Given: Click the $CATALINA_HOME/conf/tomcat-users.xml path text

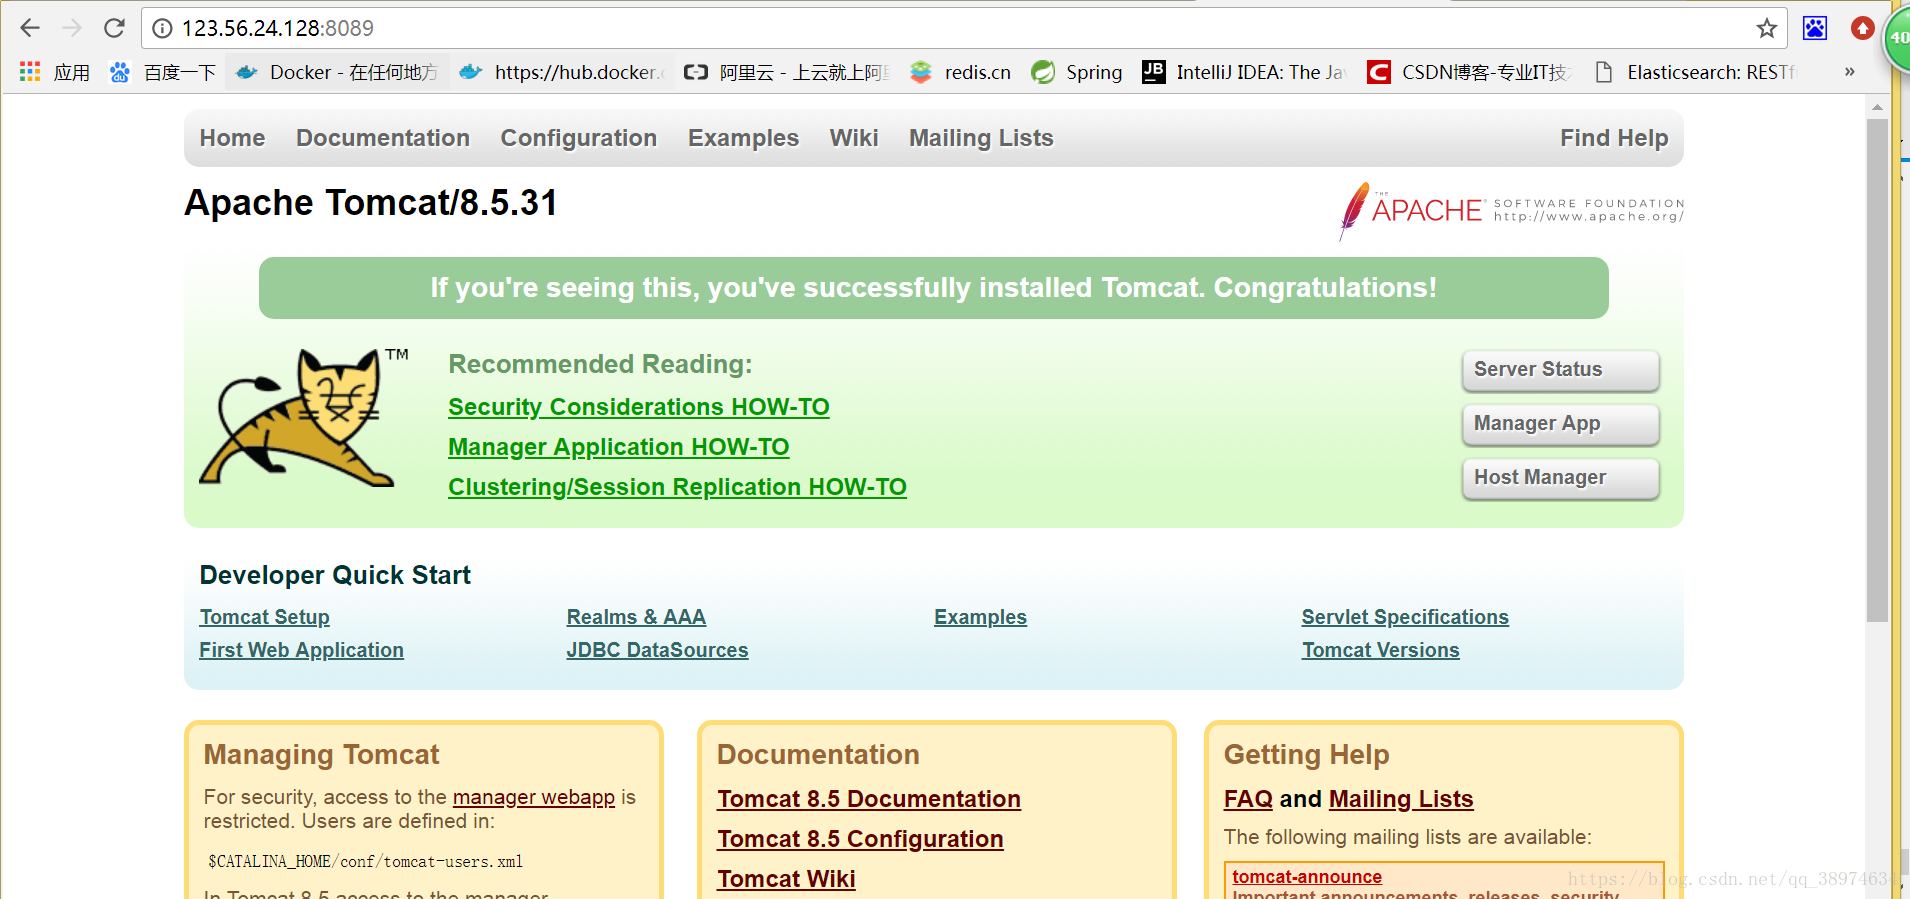Looking at the screenshot, I should click(365, 861).
